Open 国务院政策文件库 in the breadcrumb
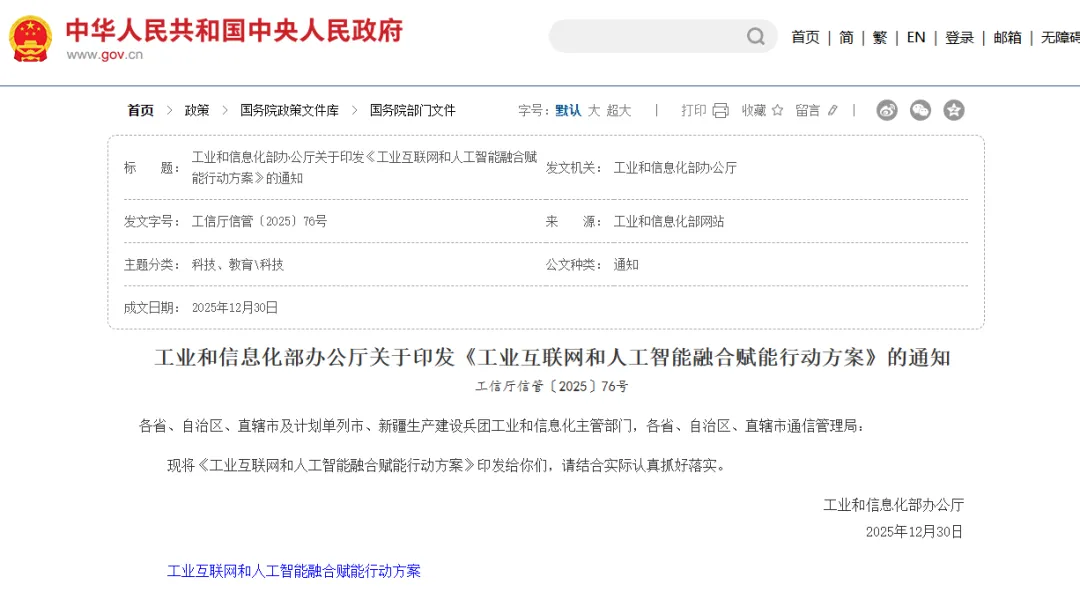The image size is (1080, 592). [290, 110]
